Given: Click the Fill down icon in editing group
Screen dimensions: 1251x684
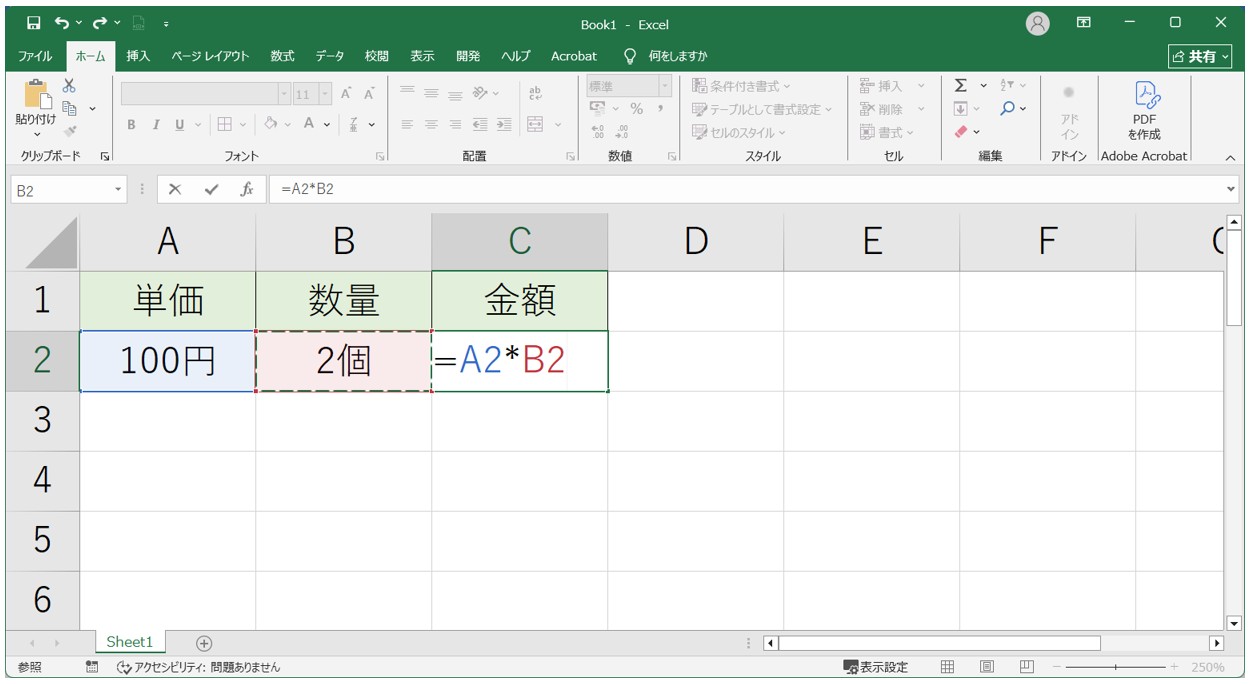Looking at the screenshot, I should click(961, 108).
